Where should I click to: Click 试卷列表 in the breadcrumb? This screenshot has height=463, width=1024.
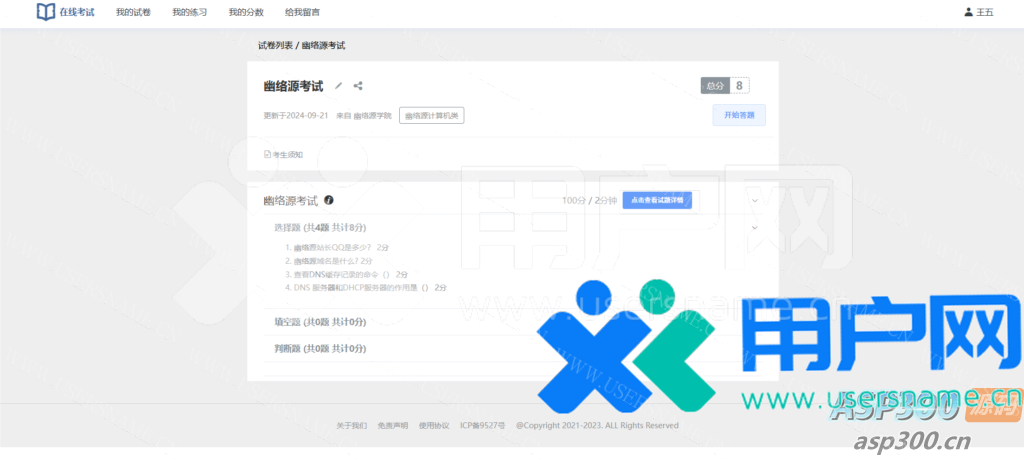(x=275, y=46)
